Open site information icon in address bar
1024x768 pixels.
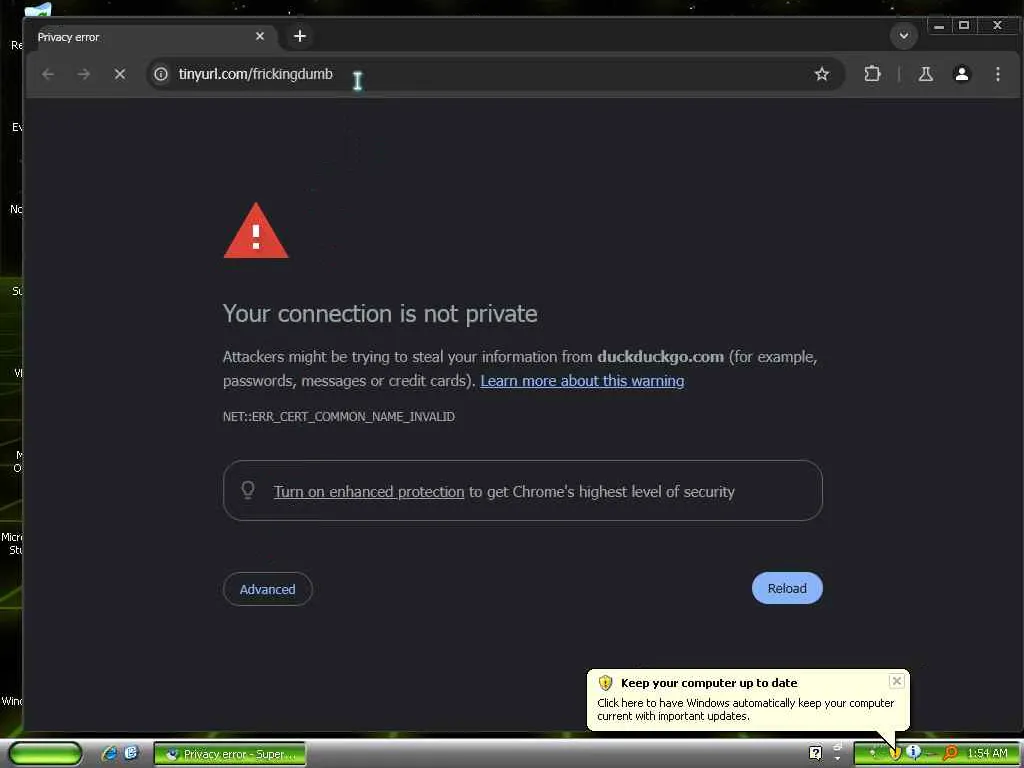[161, 74]
